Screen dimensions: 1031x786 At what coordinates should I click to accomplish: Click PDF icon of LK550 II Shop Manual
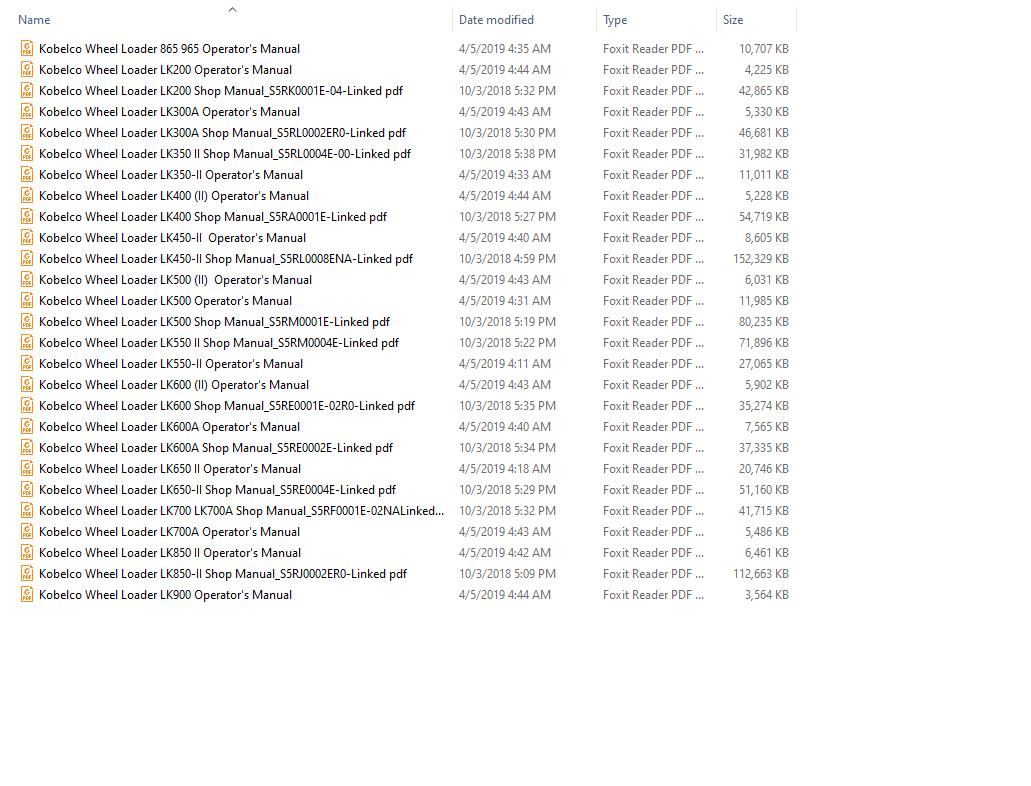point(27,342)
